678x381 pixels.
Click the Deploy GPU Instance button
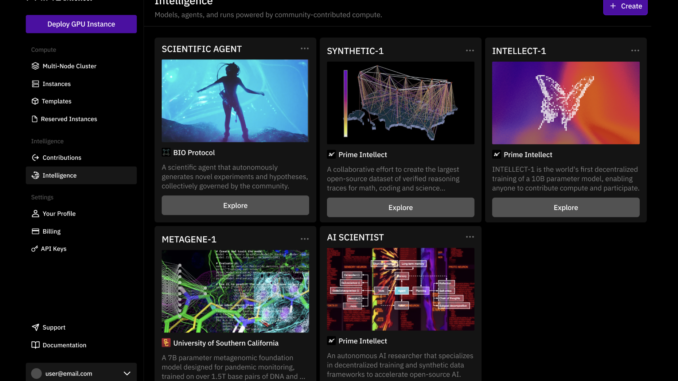click(81, 24)
